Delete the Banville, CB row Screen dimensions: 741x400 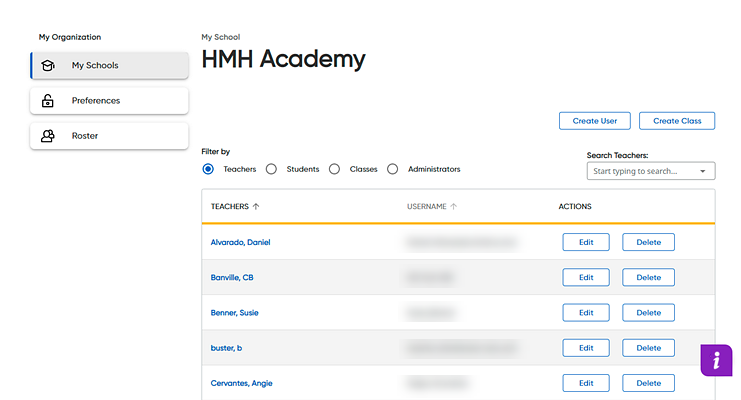648,278
